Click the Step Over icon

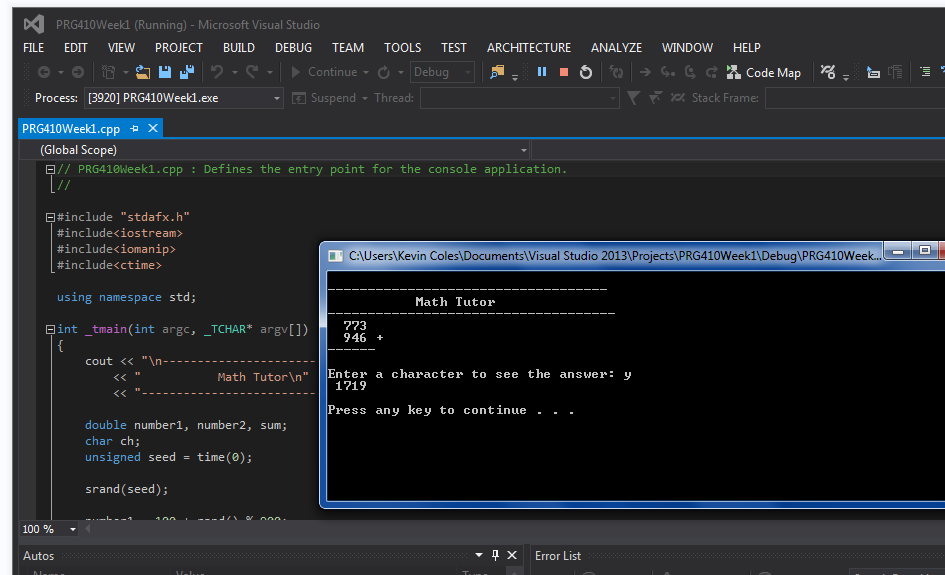tap(690, 72)
